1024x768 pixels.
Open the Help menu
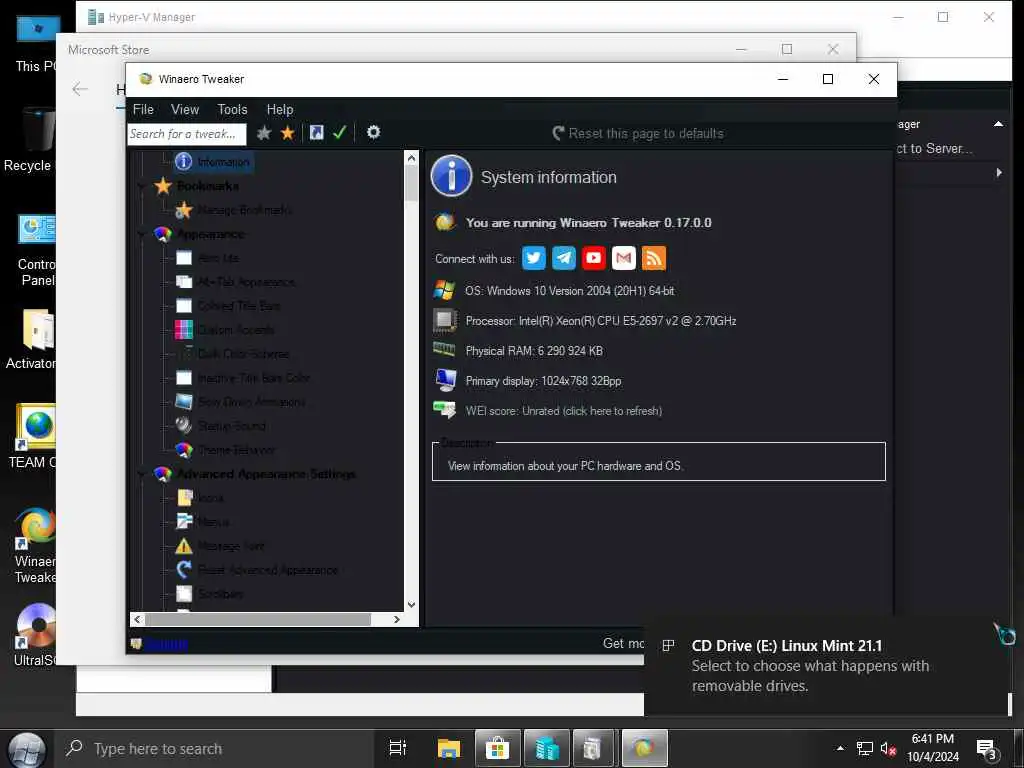[280, 109]
